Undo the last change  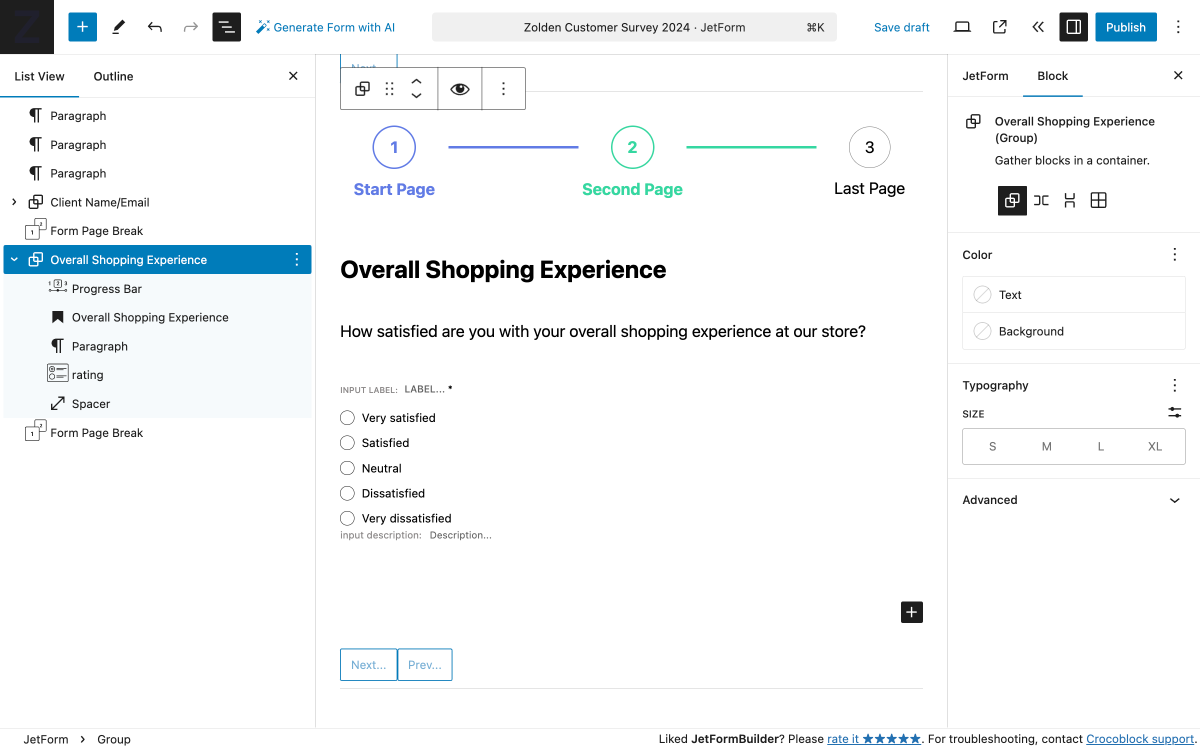[x=154, y=27]
